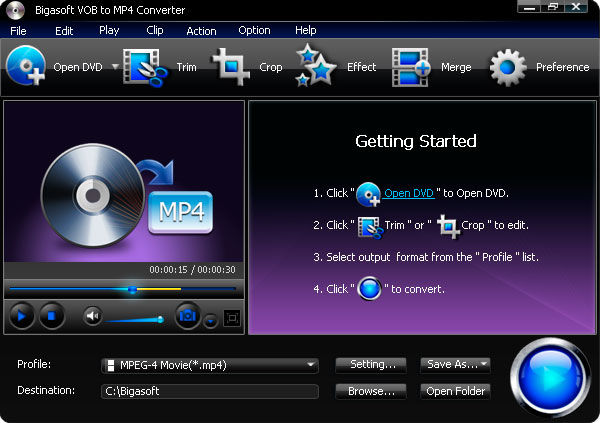This screenshot has height=423, width=600.
Task: Select the Crop tool icon in toolbar
Action: (x=231, y=67)
